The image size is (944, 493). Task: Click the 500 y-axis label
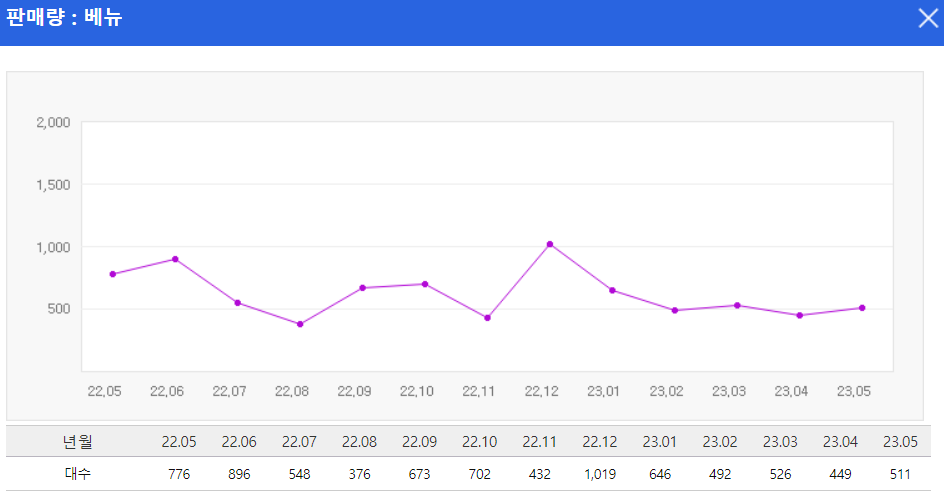tap(59, 309)
